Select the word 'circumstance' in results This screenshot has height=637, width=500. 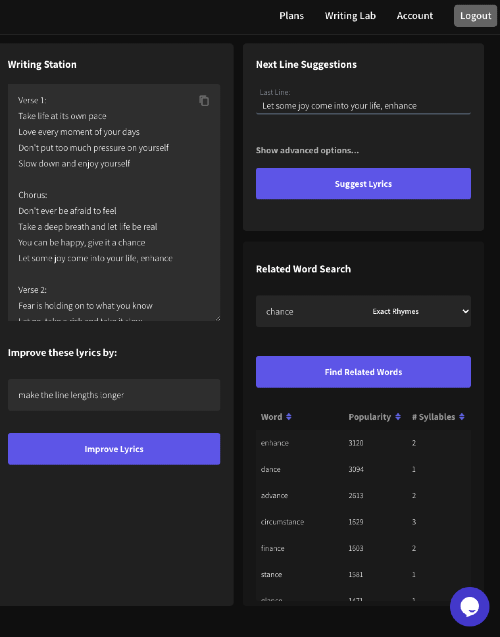282,522
